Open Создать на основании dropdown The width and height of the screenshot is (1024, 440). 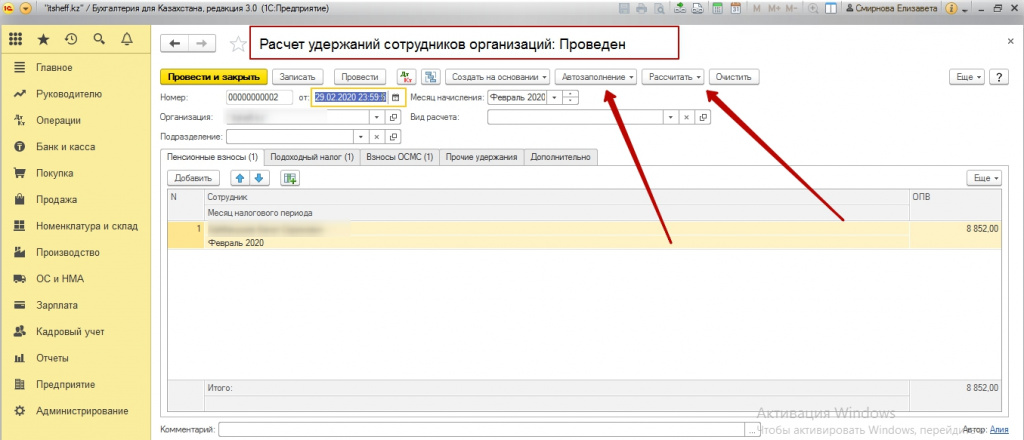click(x=497, y=77)
